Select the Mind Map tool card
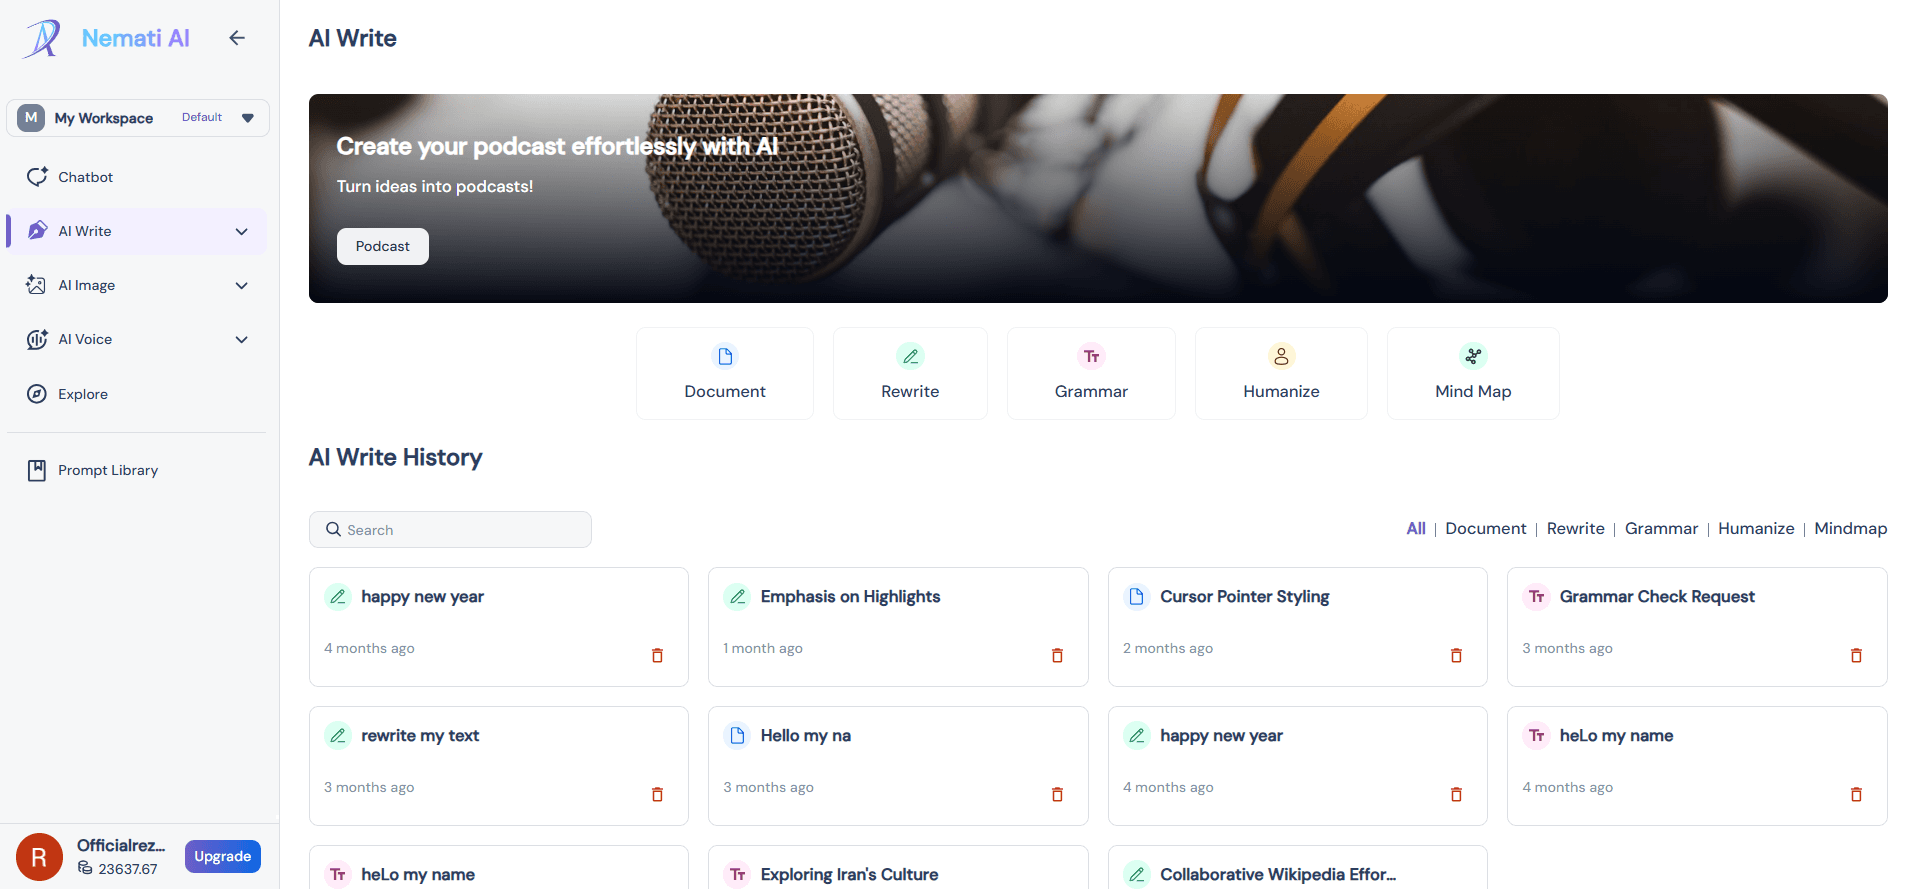 click(1473, 374)
